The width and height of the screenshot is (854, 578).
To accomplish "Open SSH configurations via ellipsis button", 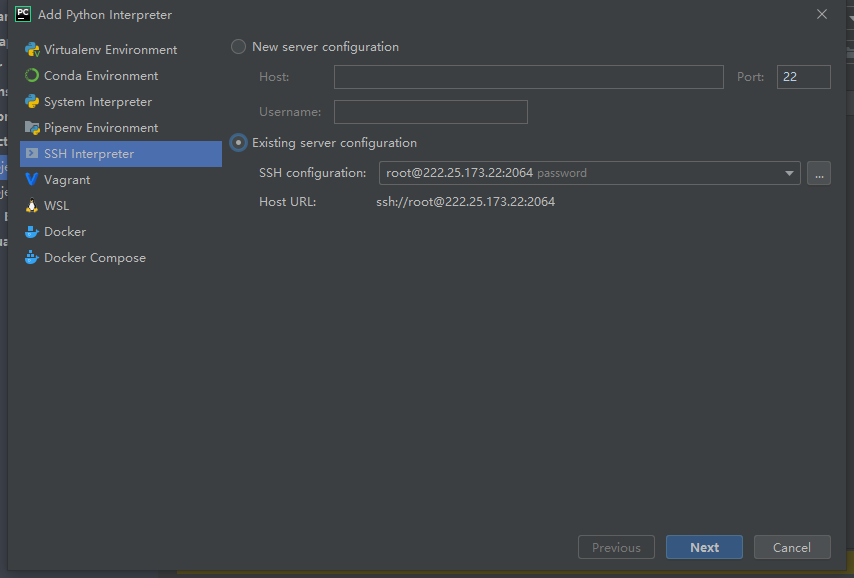I will [819, 173].
